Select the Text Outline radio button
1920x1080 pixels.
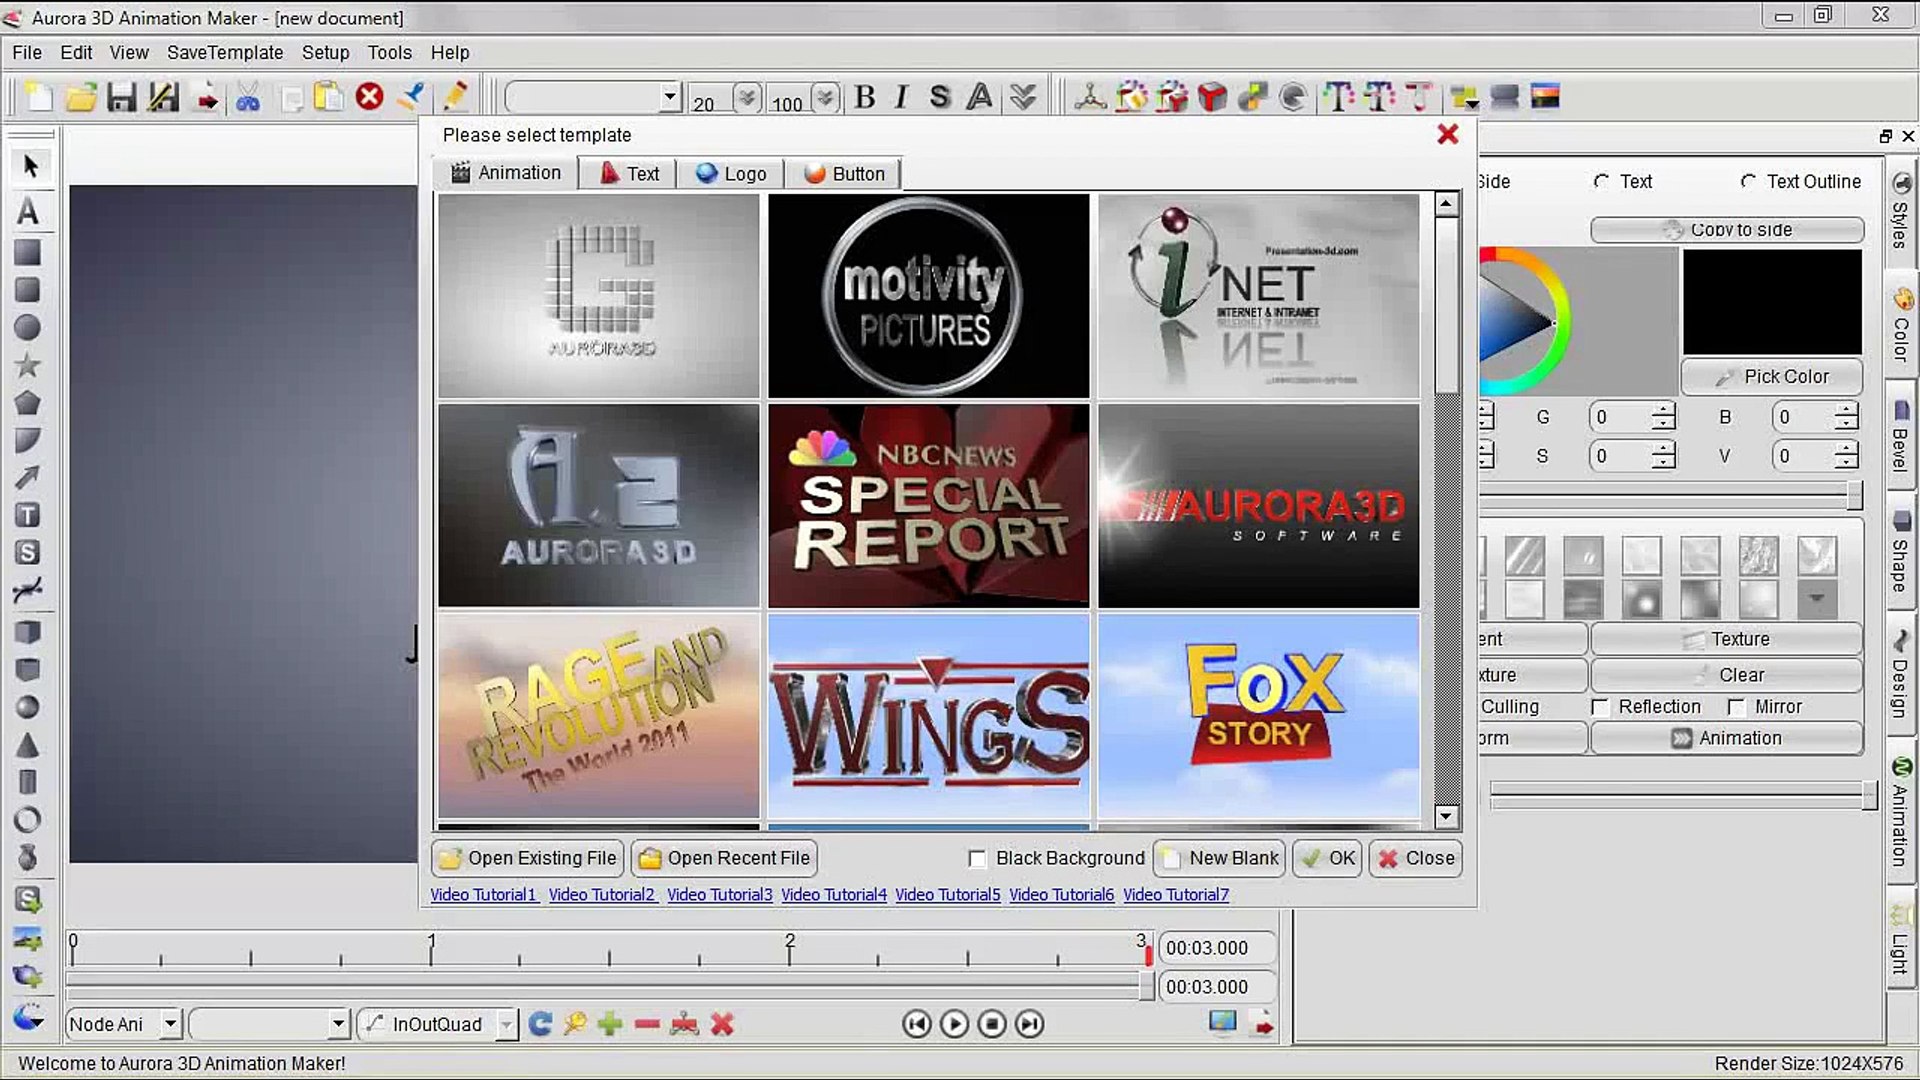[x=1748, y=182]
